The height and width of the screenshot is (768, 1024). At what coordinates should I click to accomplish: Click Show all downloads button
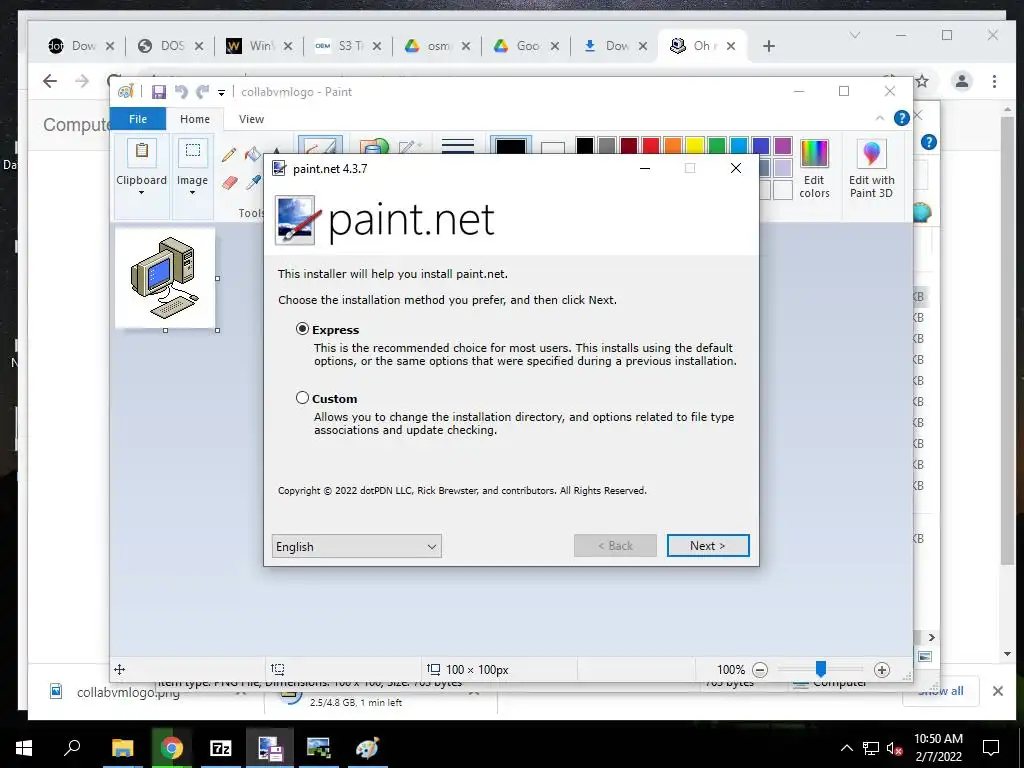click(x=940, y=691)
